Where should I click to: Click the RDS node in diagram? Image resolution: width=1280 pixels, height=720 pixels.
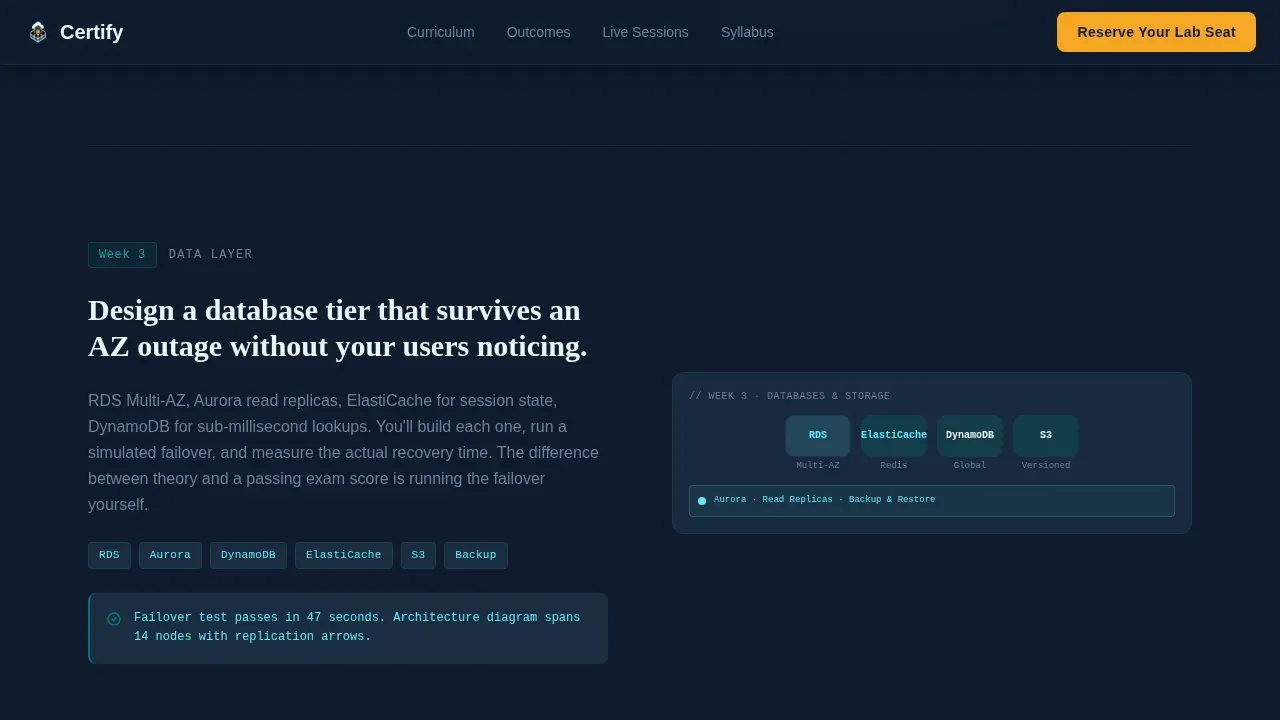point(818,436)
